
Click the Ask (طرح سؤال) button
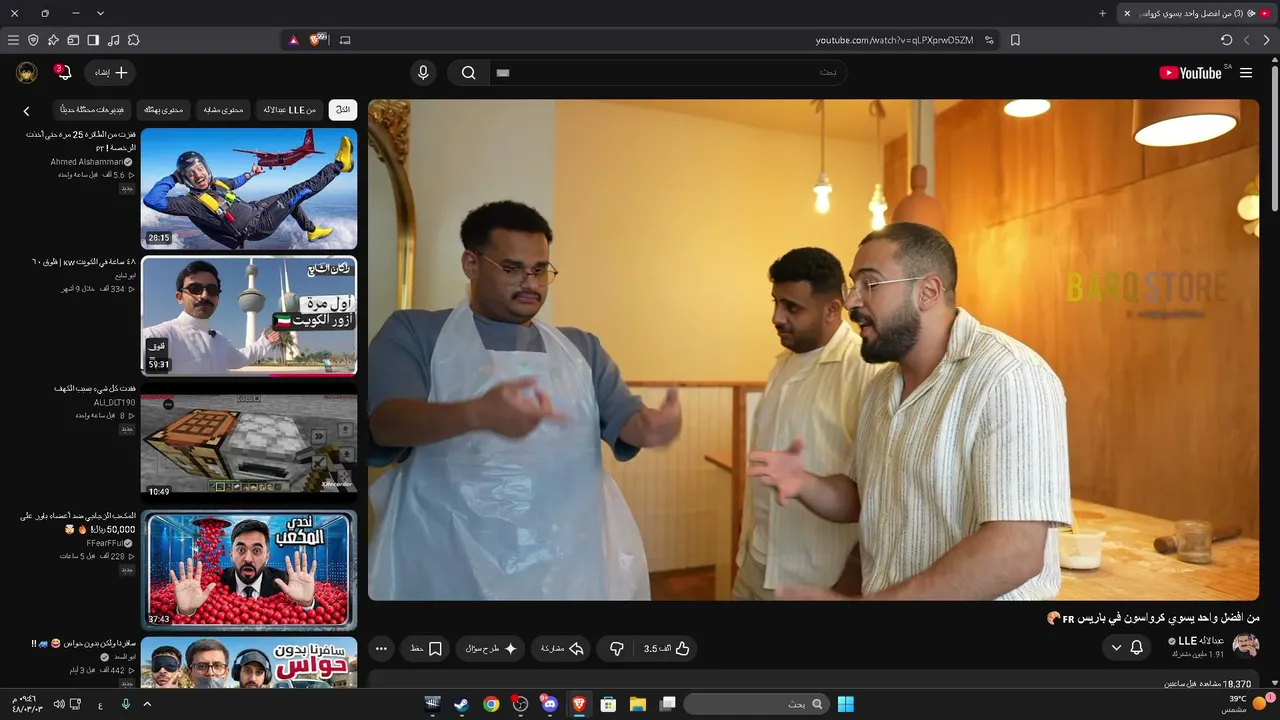pos(491,649)
